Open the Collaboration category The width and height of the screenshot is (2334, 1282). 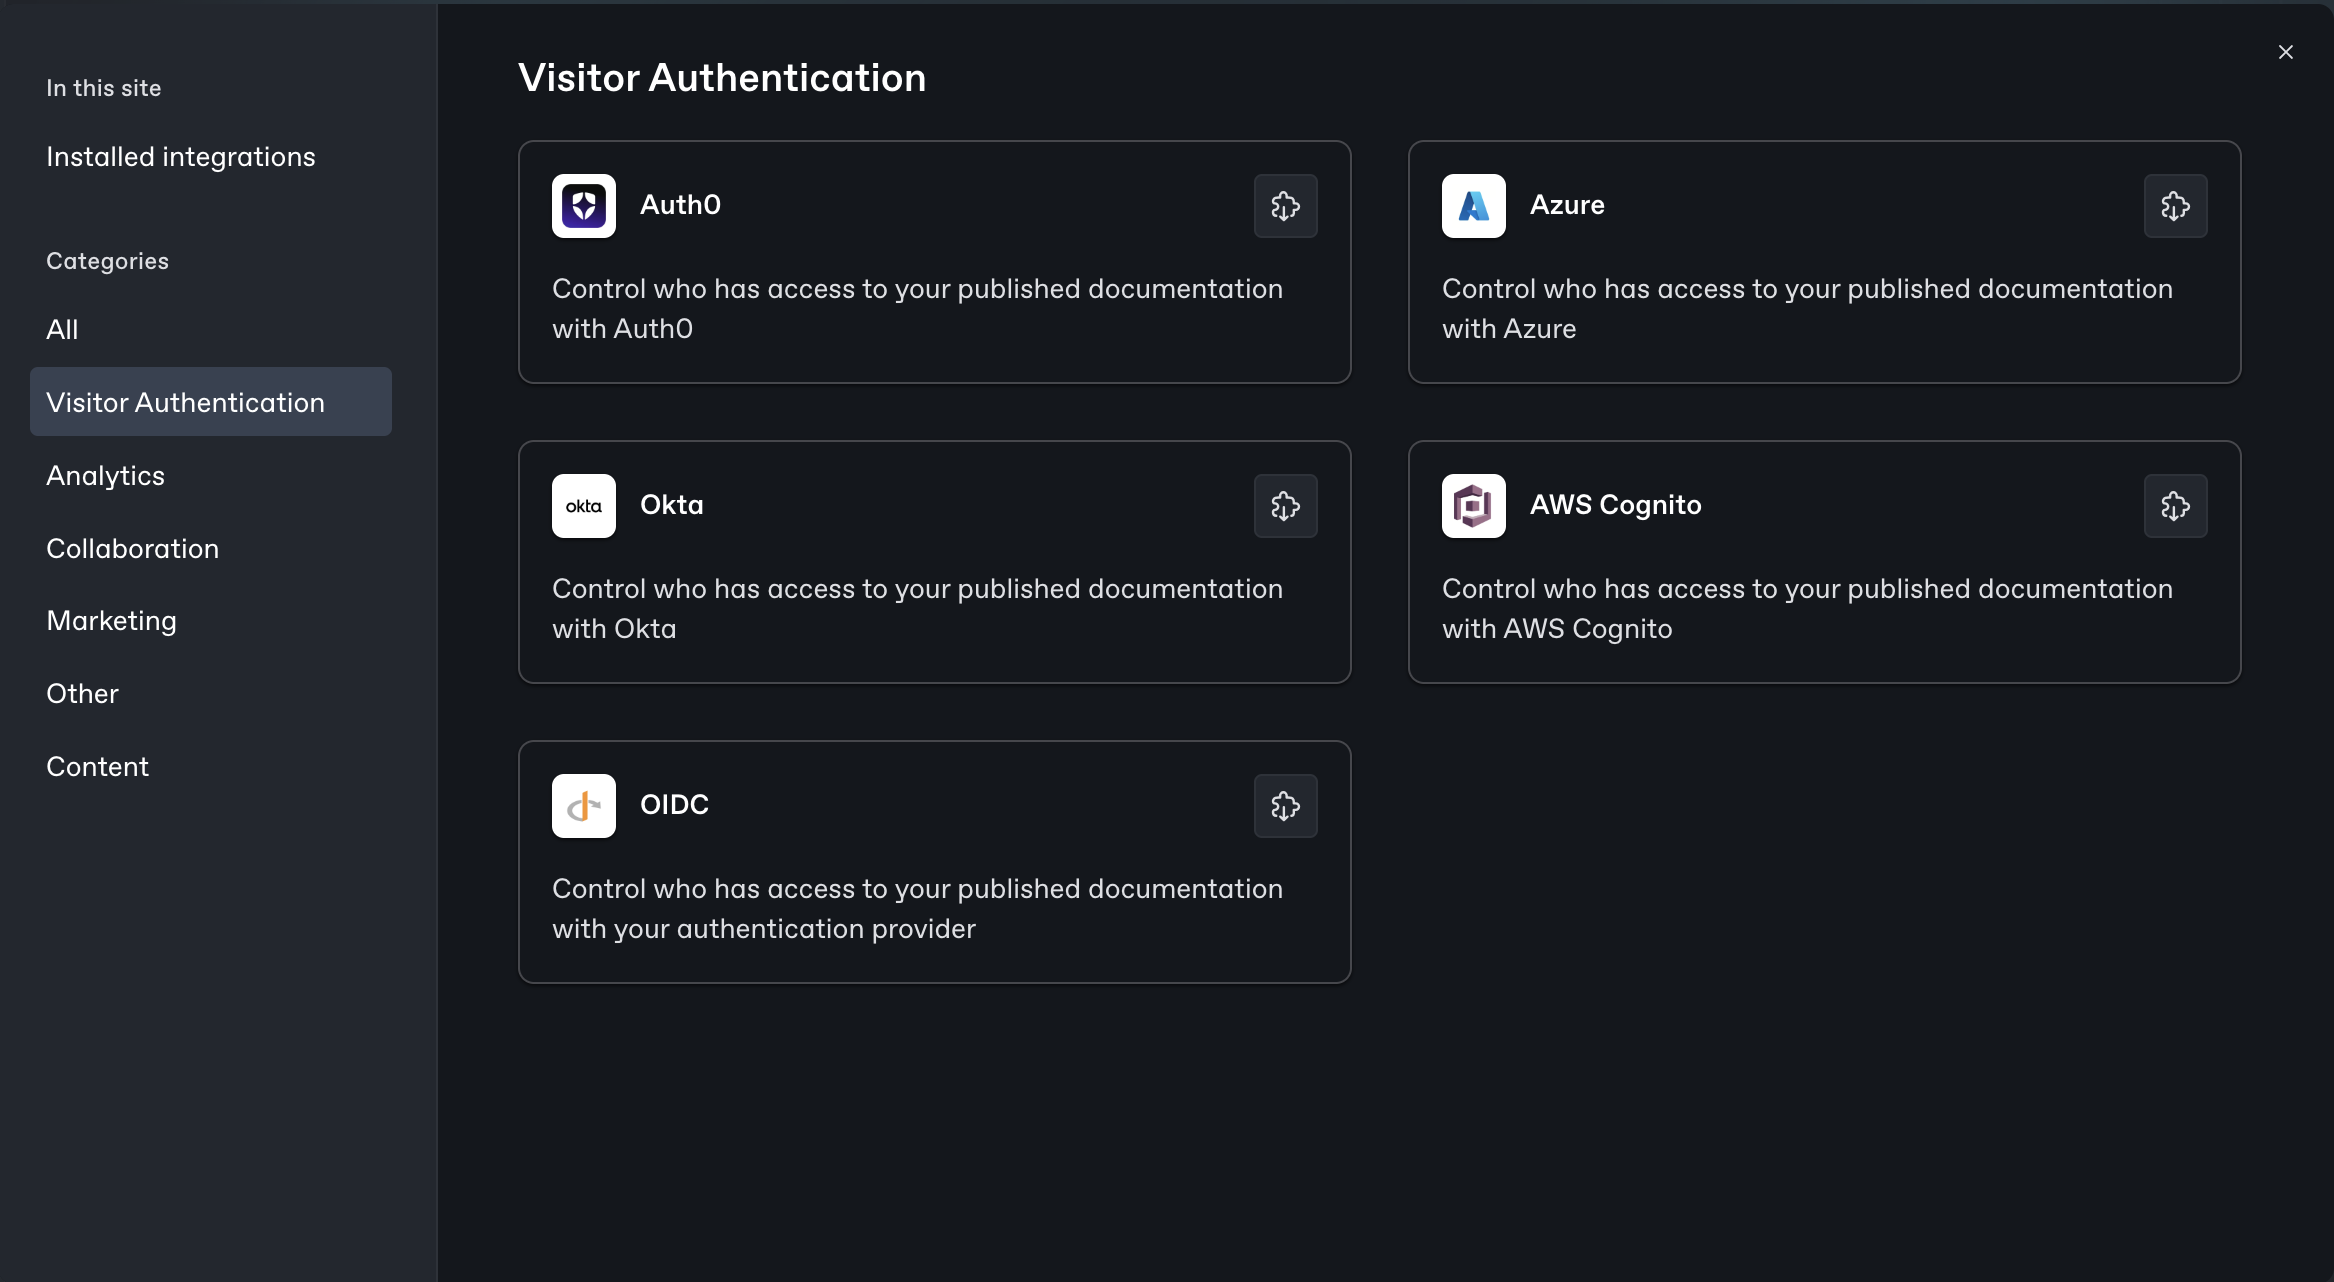tap(132, 549)
